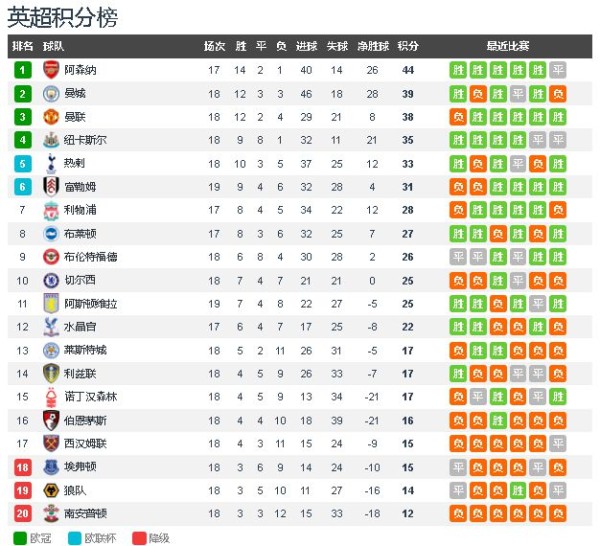Open the 水晶宫 team name
Screen dimensions: 600x546
(x=80, y=327)
